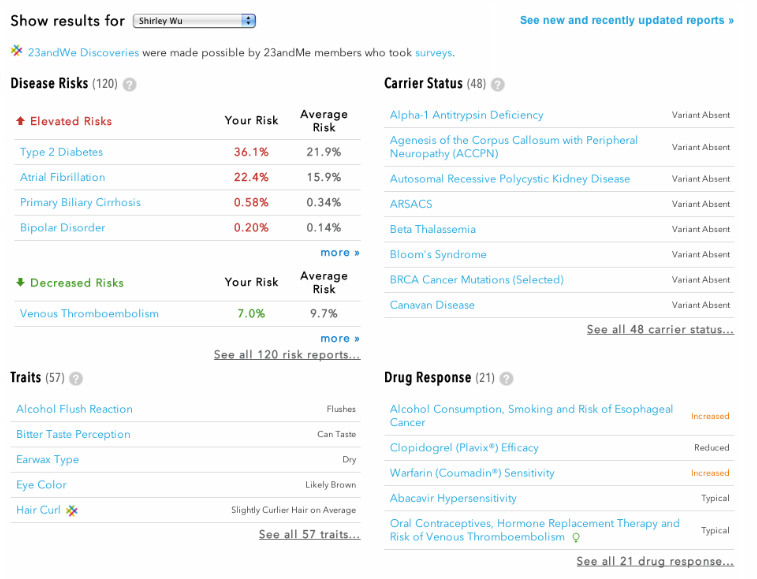Screen dimensions: 757x579
Task: Open Eye Color trait report
Action: click(41, 484)
